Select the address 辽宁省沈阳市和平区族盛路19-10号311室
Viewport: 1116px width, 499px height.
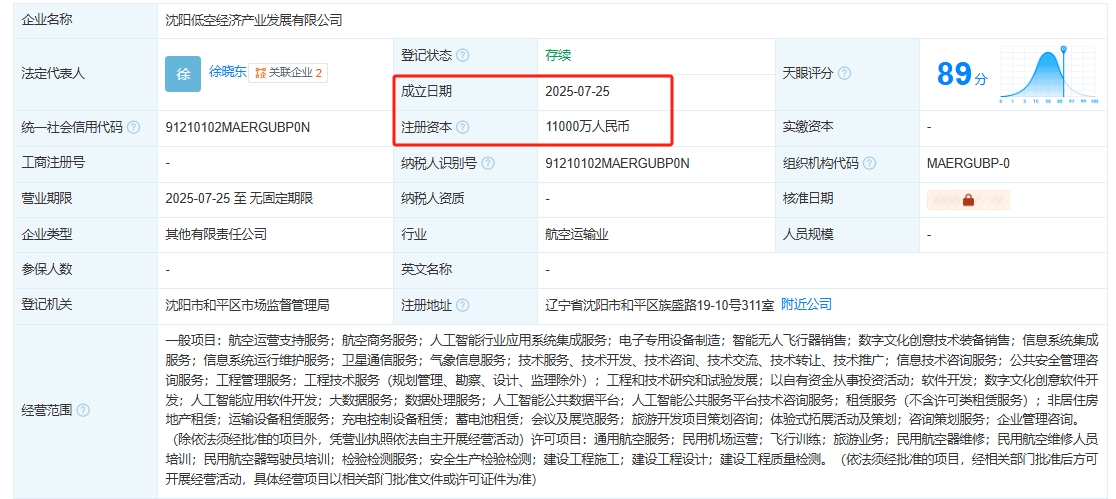coord(659,305)
